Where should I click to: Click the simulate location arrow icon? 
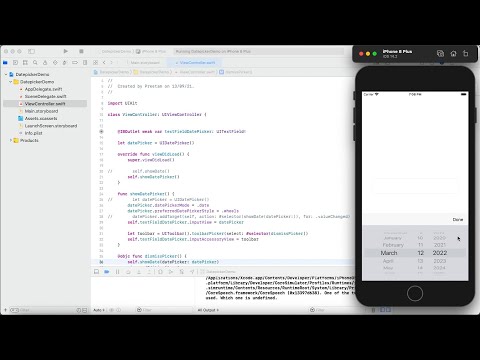[192, 272]
